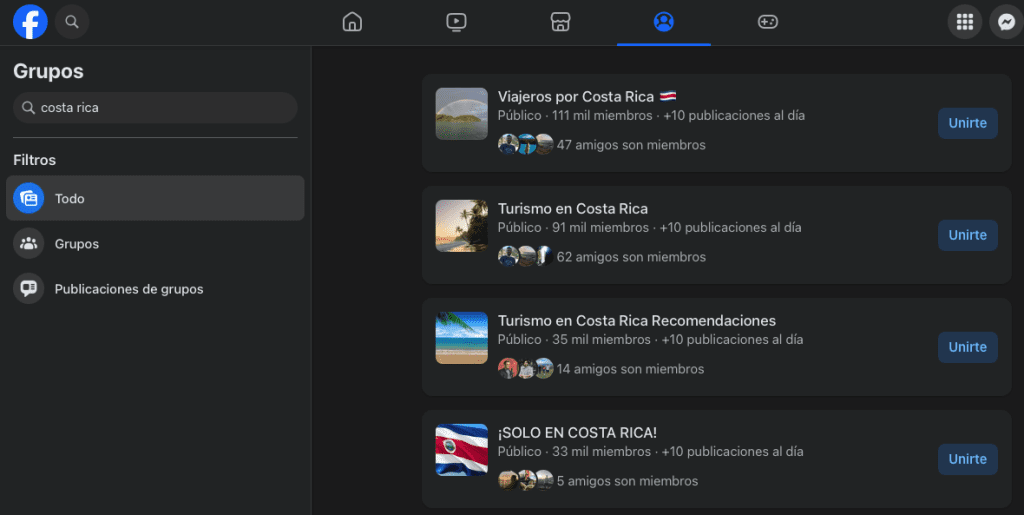1024x515 pixels.
Task: Click '5 amigos son miembros' text
Action: [627, 481]
